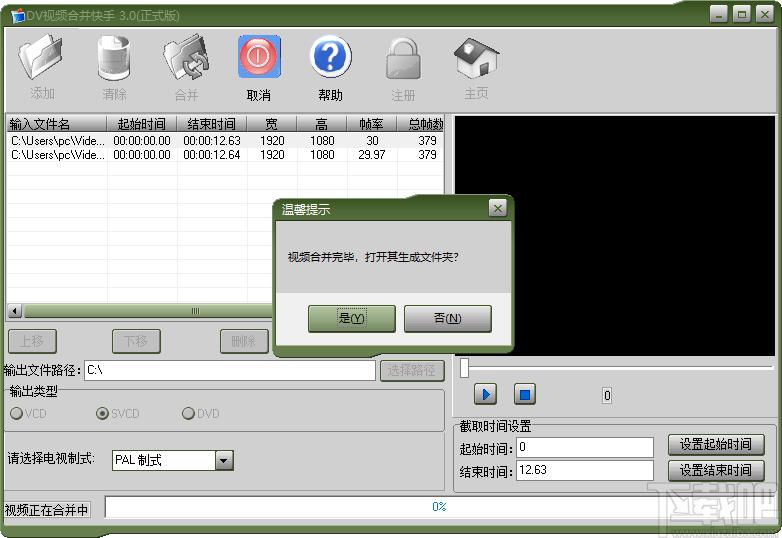Click the 设置起始时间 button

tap(716, 444)
